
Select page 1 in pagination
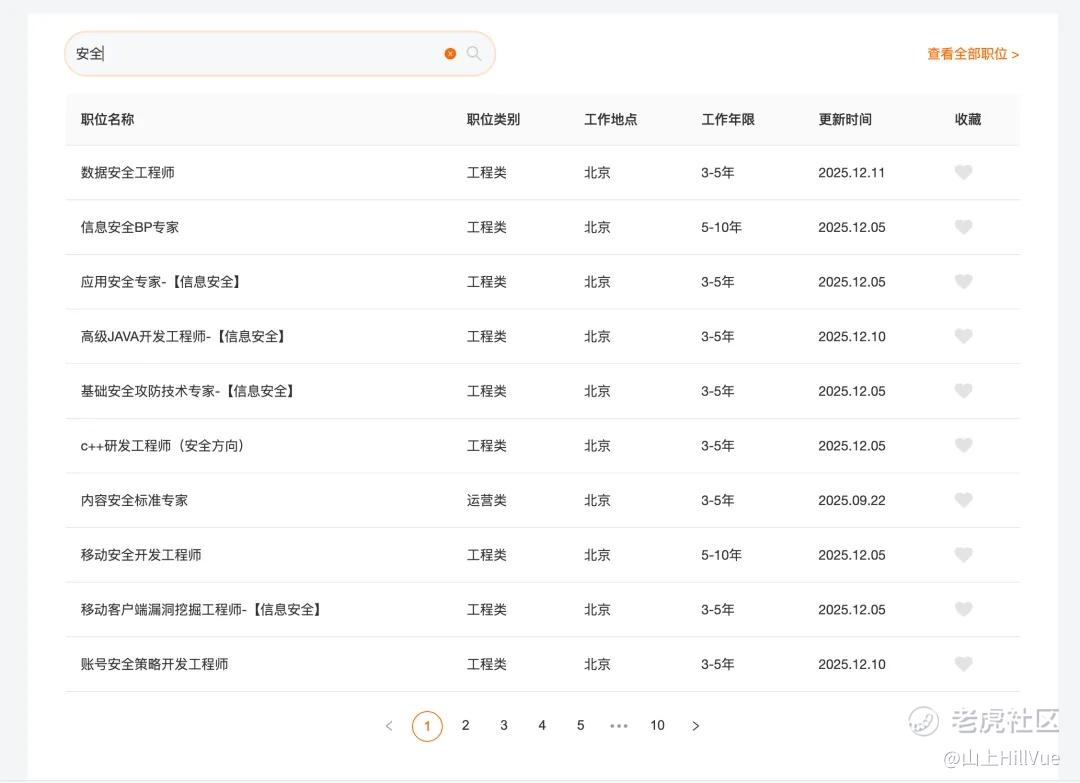point(427,726)
